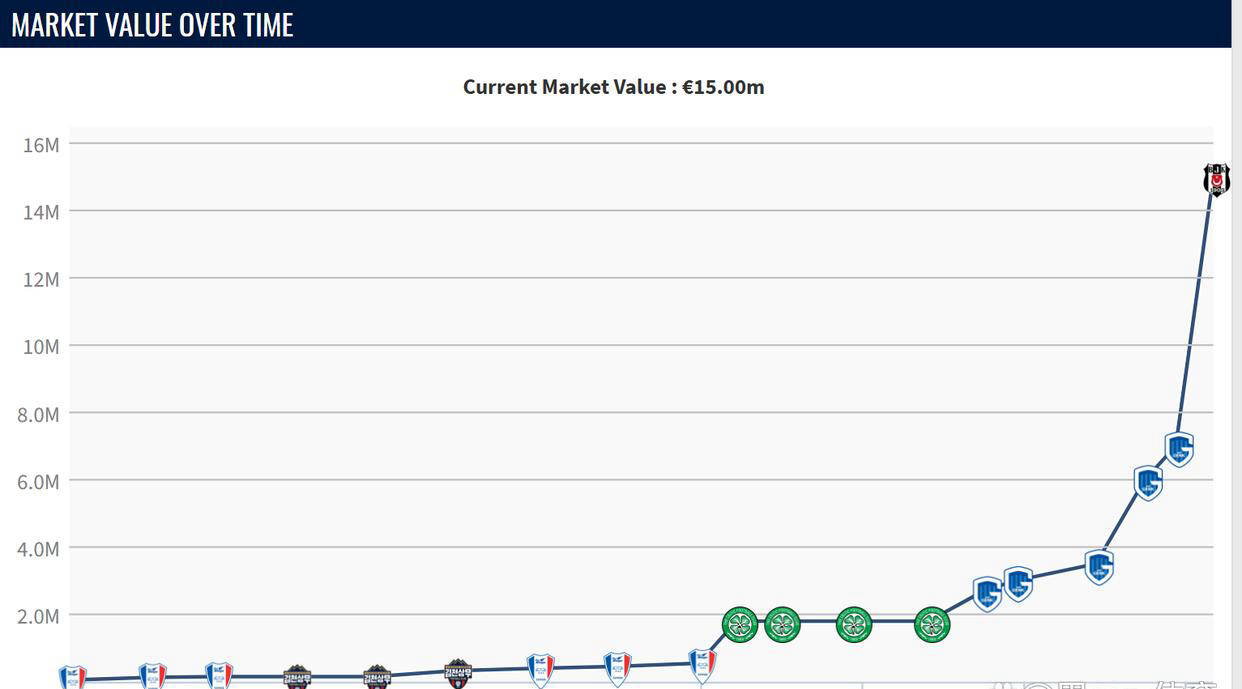Click the third Suwon crest from the left
This screenshot has width=1242, height=689.
[219, 675]
